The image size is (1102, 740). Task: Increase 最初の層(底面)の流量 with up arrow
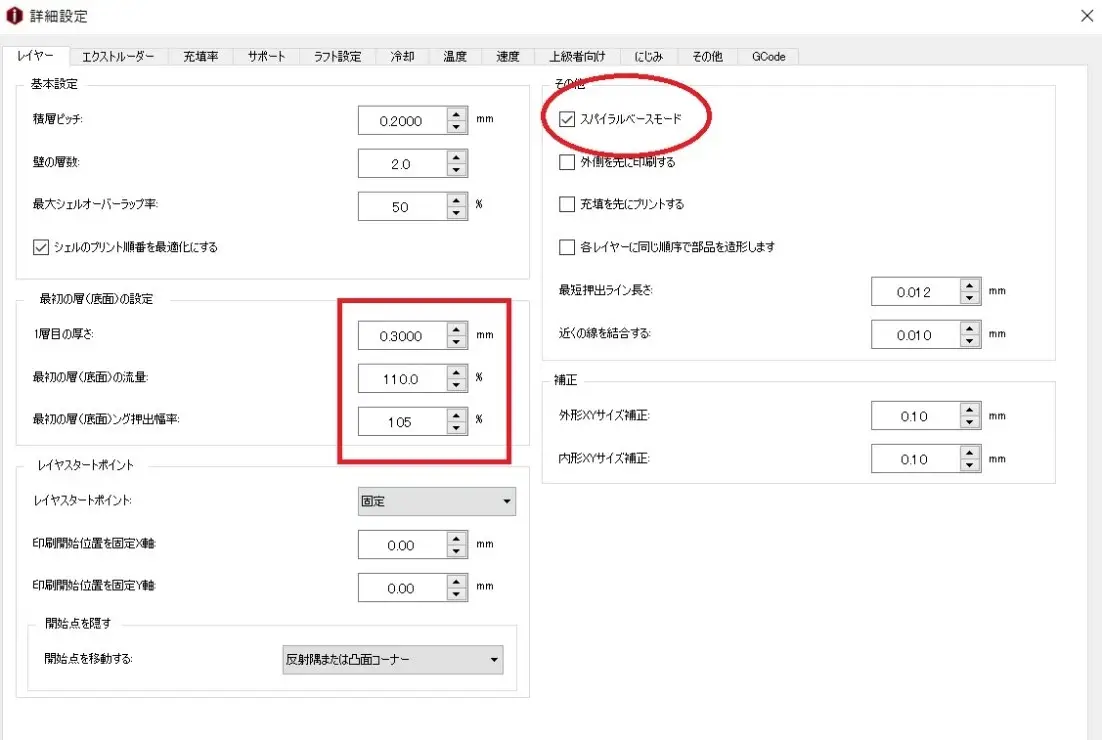point(457,373)
